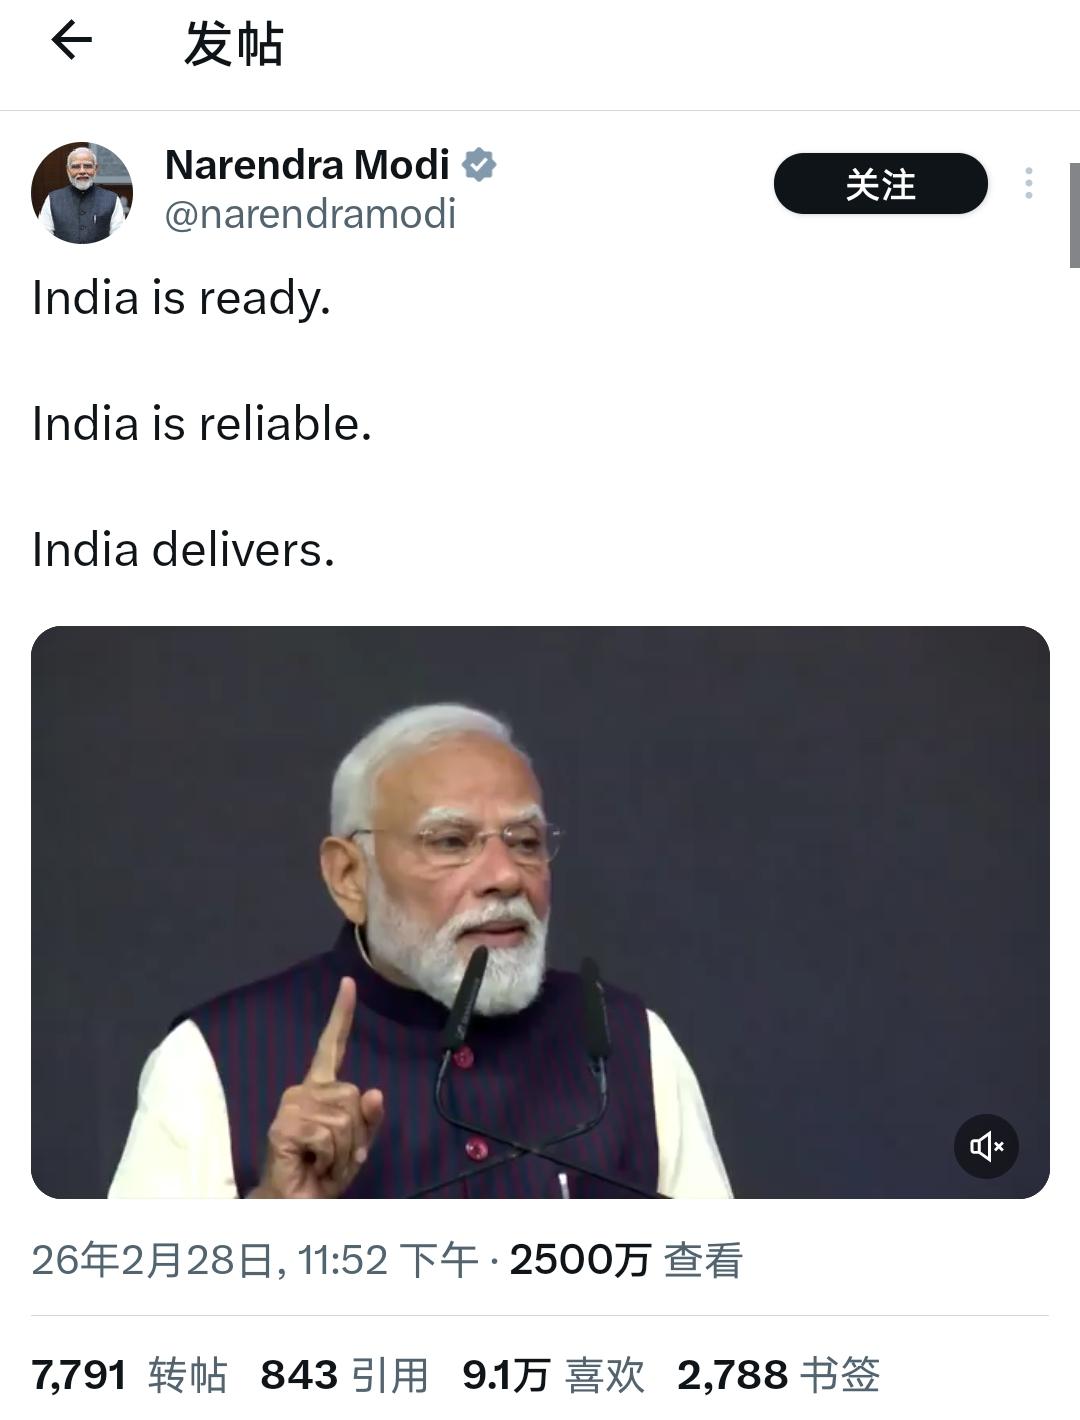The width and height of the screenshot is (1080, 1420).
Task: Select the text "India is reliable."
Action: (202, 424)
